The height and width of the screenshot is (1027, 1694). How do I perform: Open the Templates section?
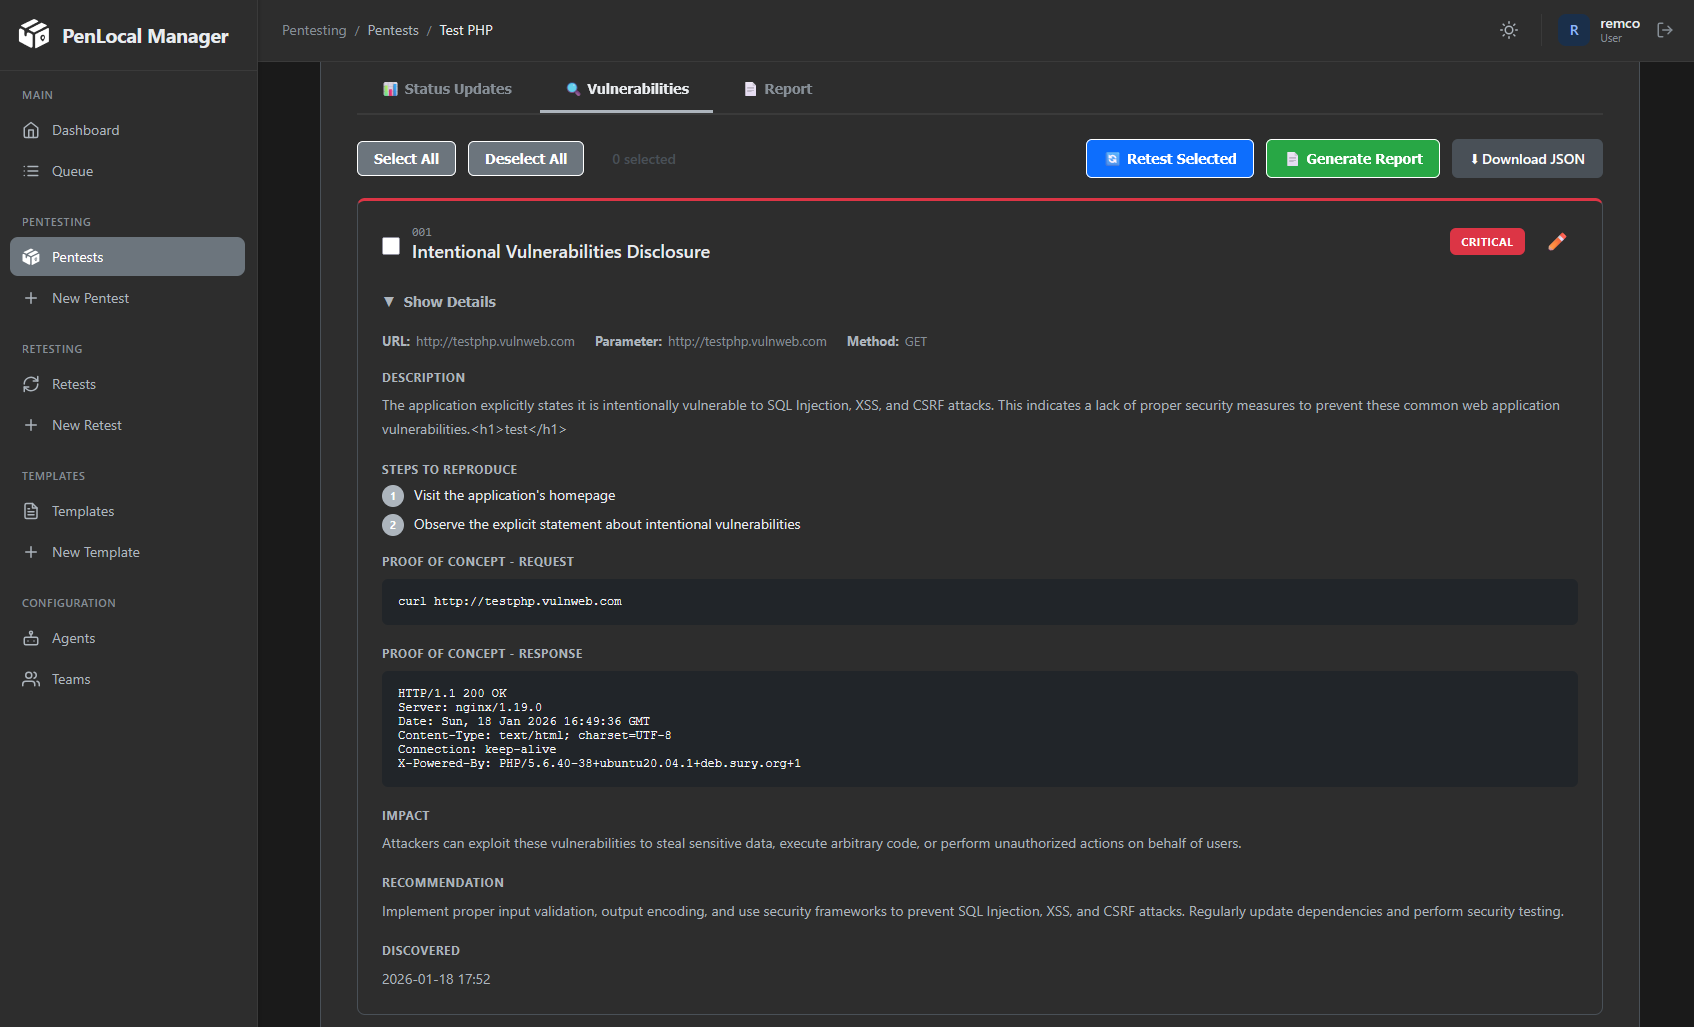[83, 511]
